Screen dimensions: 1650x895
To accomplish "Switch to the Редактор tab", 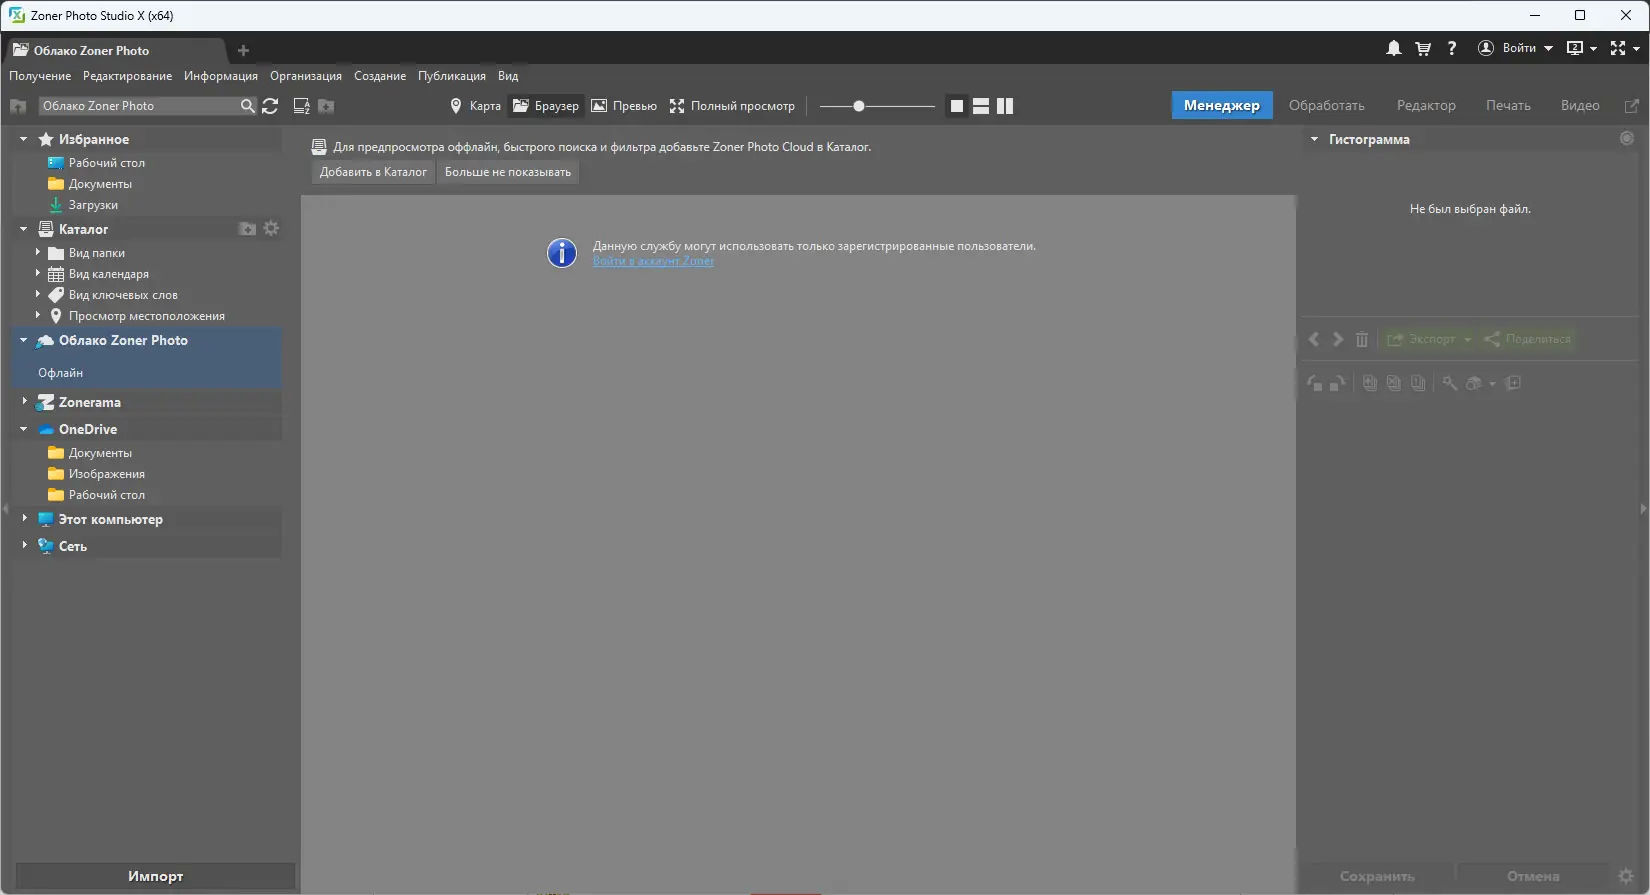I will pos(1426,106).
